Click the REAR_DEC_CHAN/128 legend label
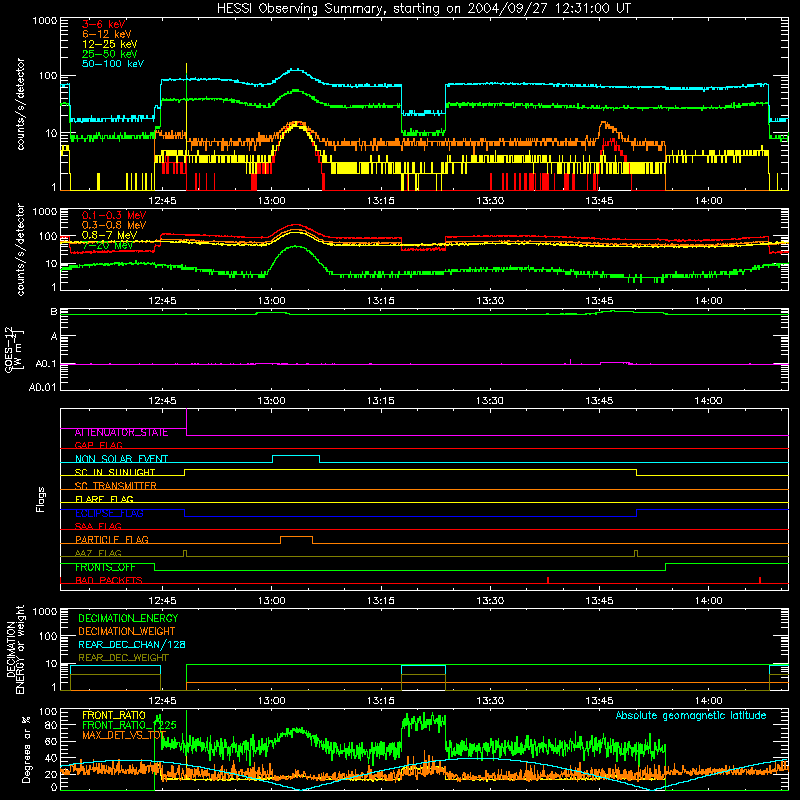The width and height of the screenshot is (800, 800). [x=132, y=644]
